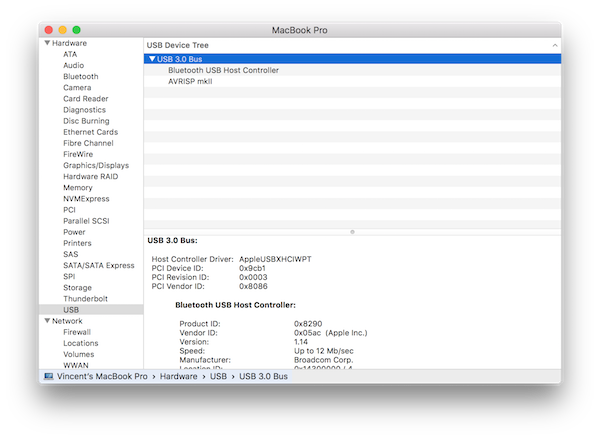Click the USB Device Tree column header
The width and height of the screenshot is (600, 439).
352,45
